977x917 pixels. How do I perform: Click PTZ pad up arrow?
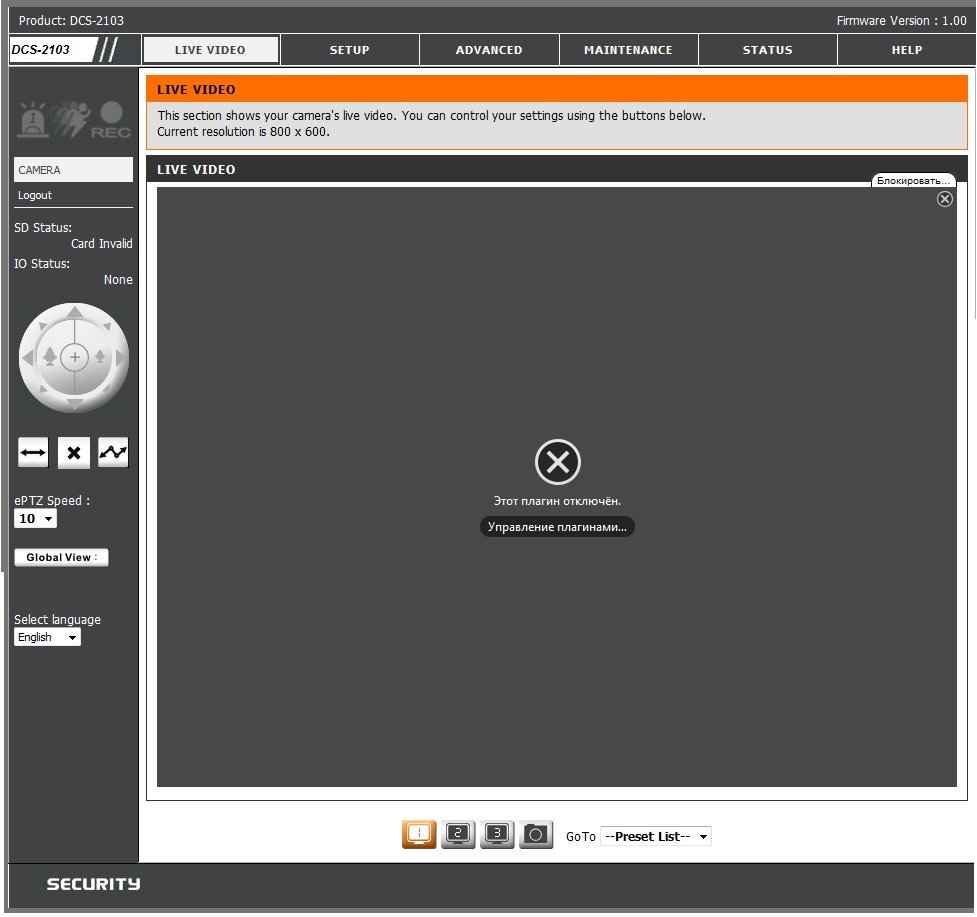(x=74, y=313)
